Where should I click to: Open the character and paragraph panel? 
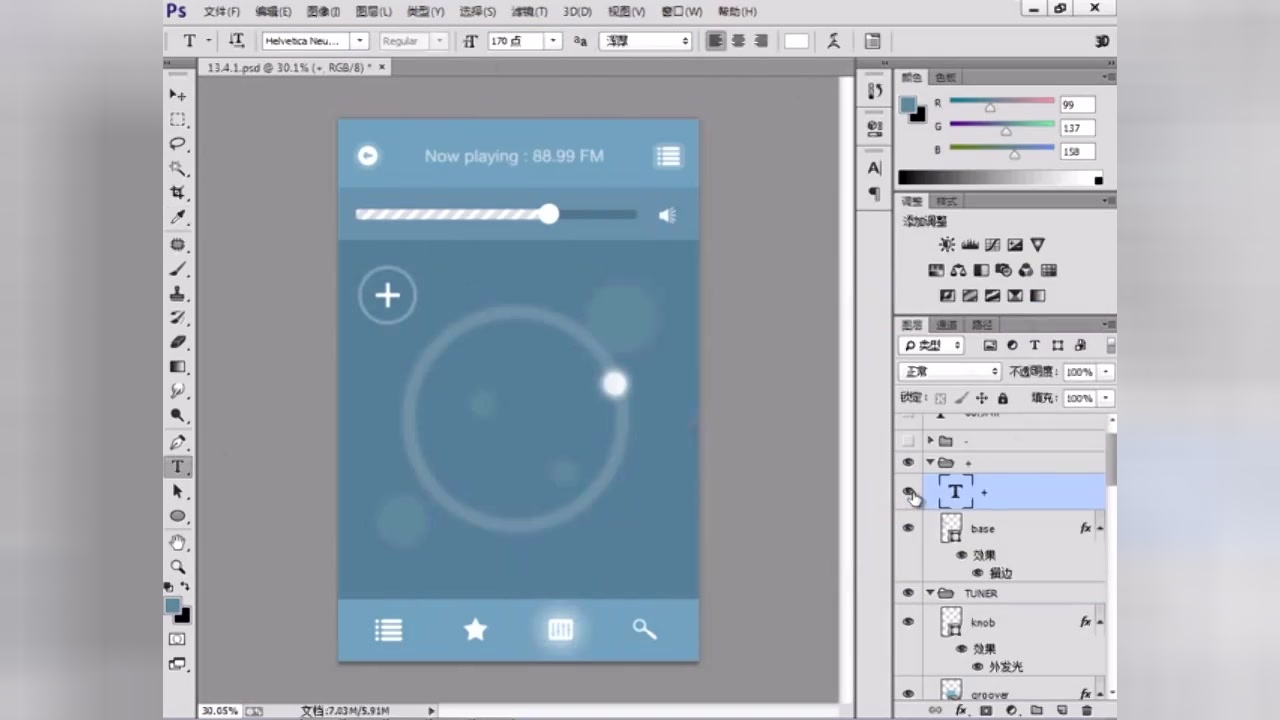tap(872, 41)
